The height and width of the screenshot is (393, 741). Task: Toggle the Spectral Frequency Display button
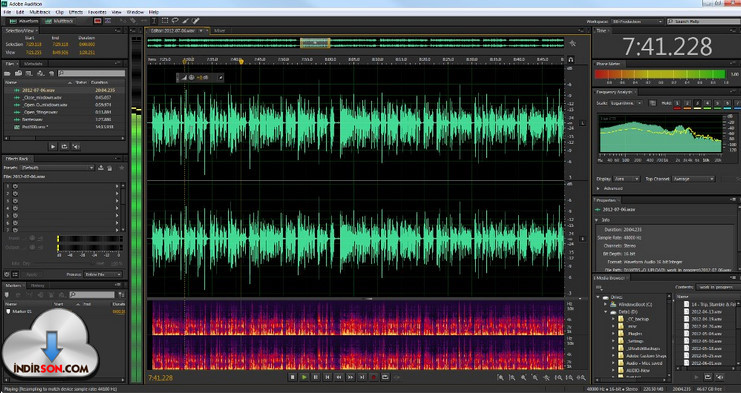[98, 21]
